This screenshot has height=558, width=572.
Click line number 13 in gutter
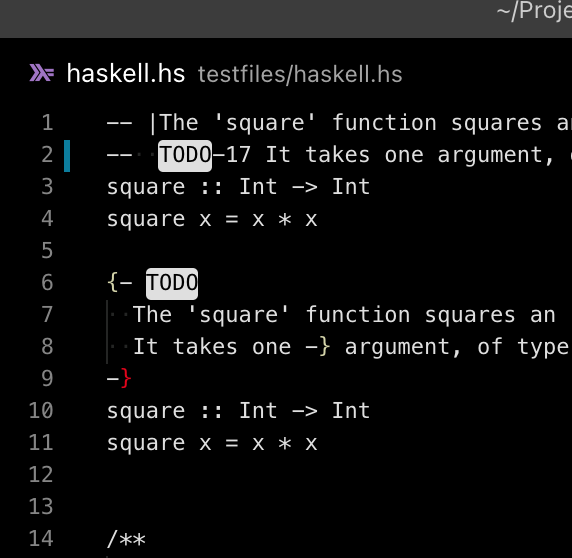point(41,507)
